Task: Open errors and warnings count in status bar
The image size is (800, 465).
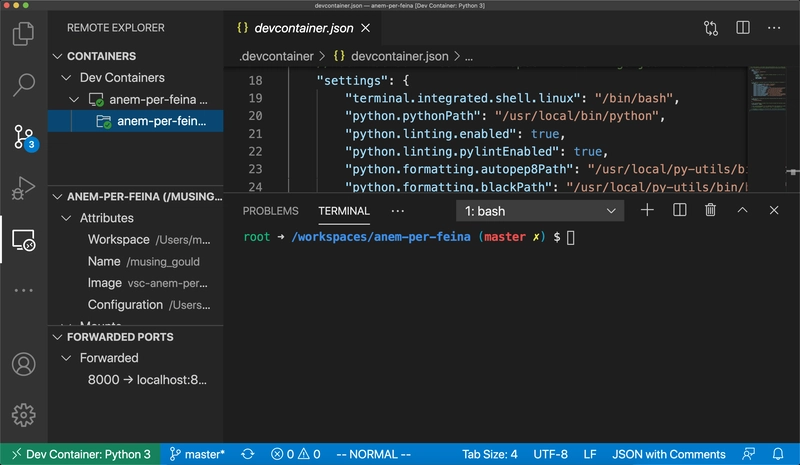Action: pyautogui.click(x=296, y=454)
